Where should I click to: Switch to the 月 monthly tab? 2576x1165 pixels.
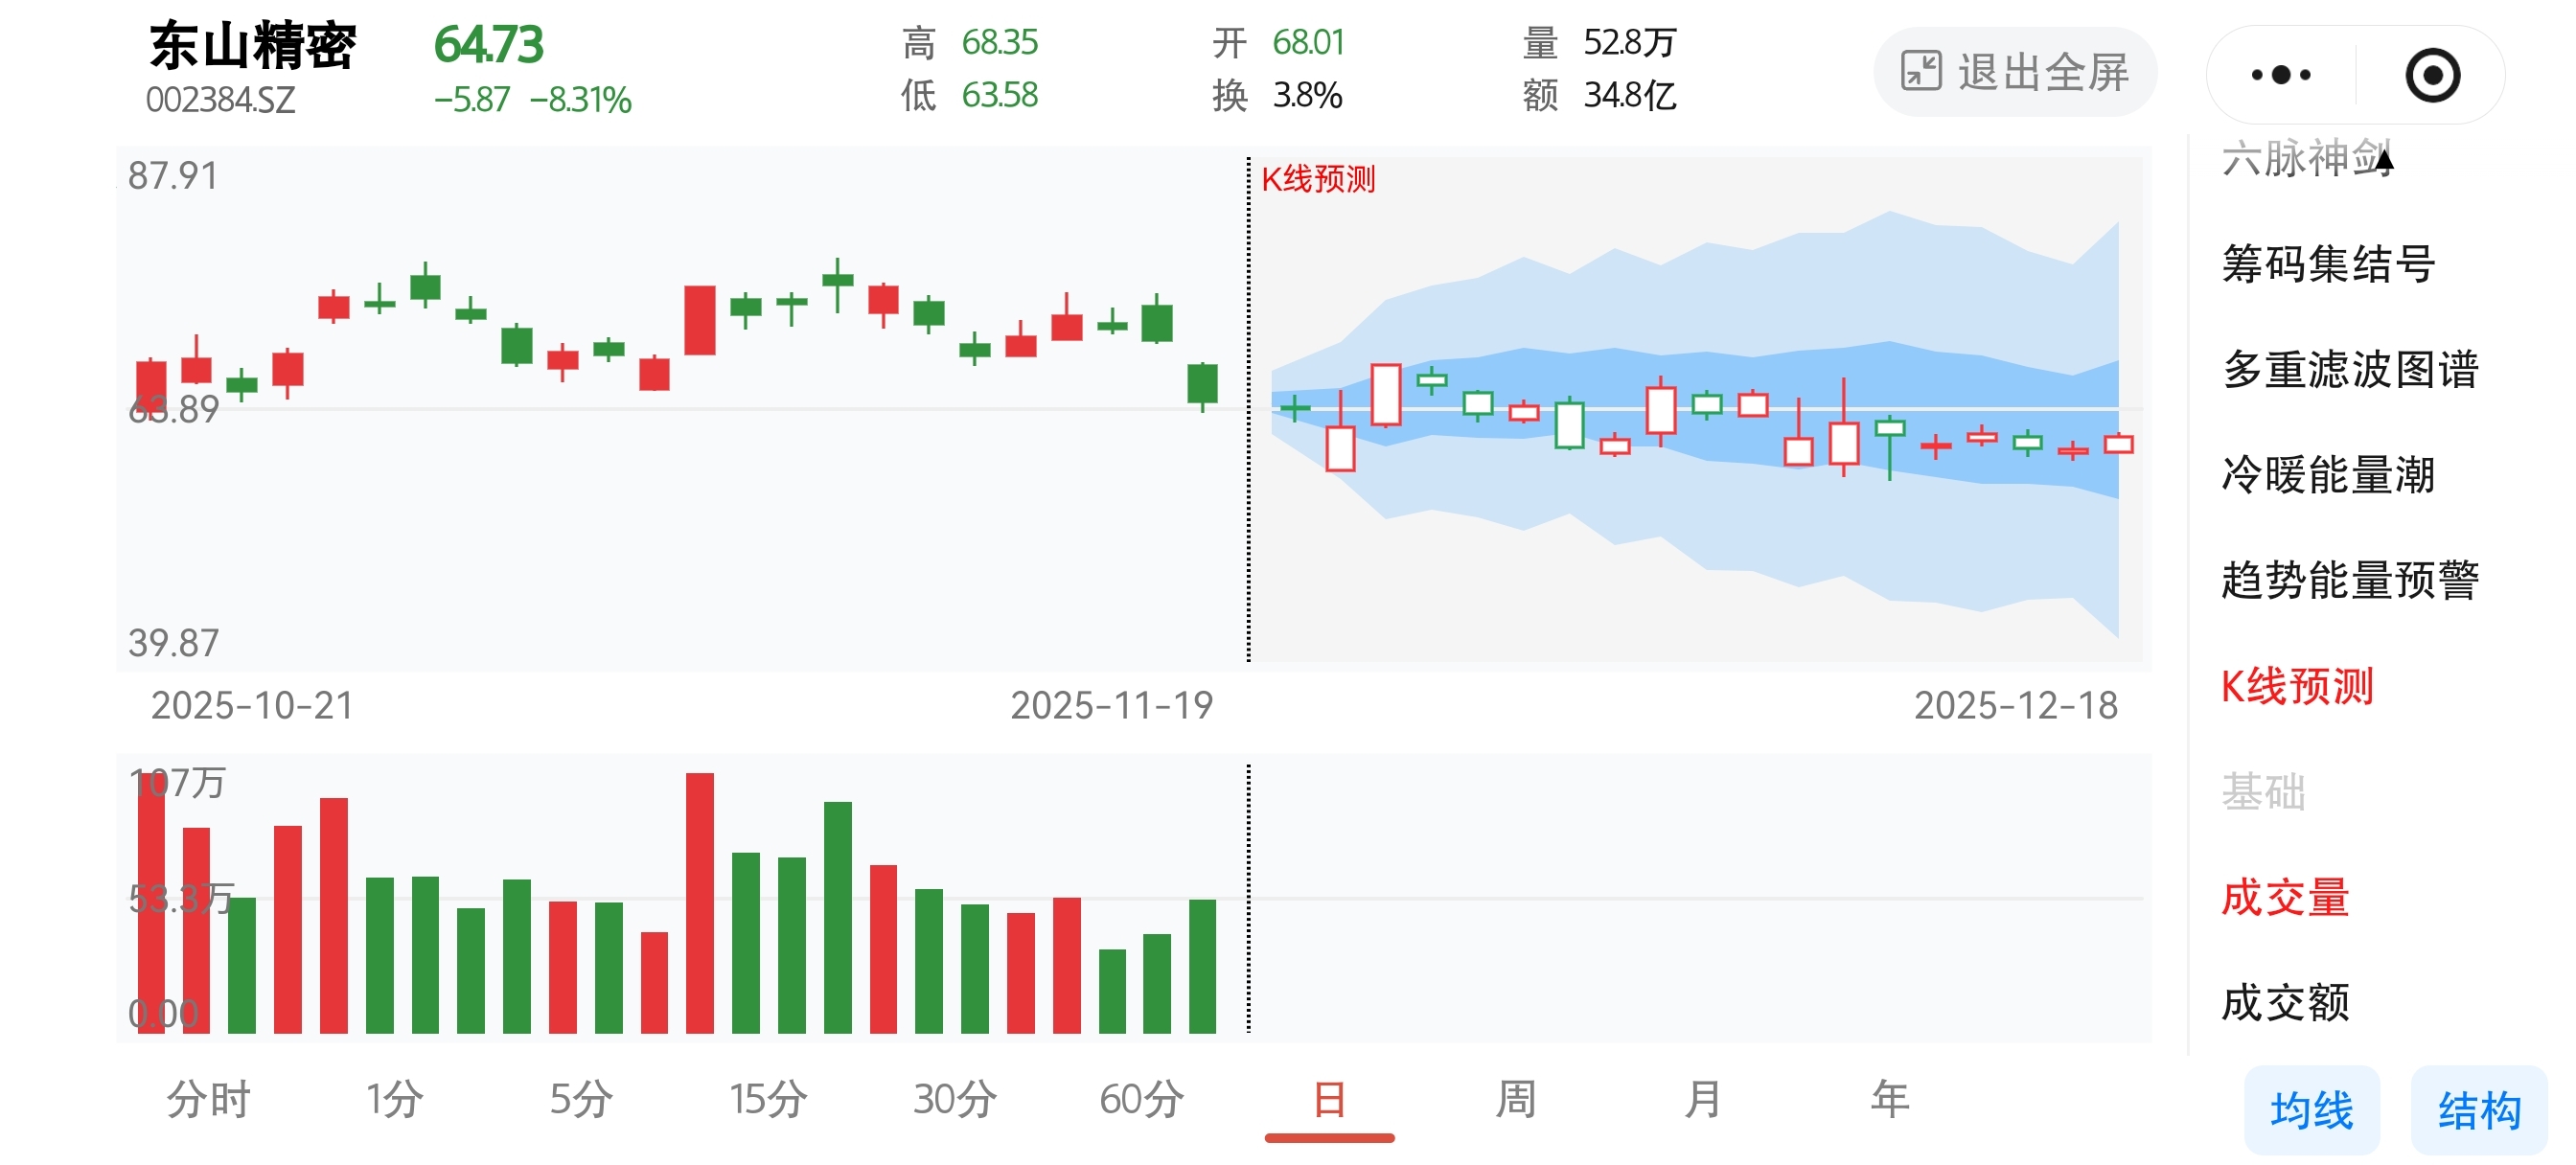point(1702,1099)
